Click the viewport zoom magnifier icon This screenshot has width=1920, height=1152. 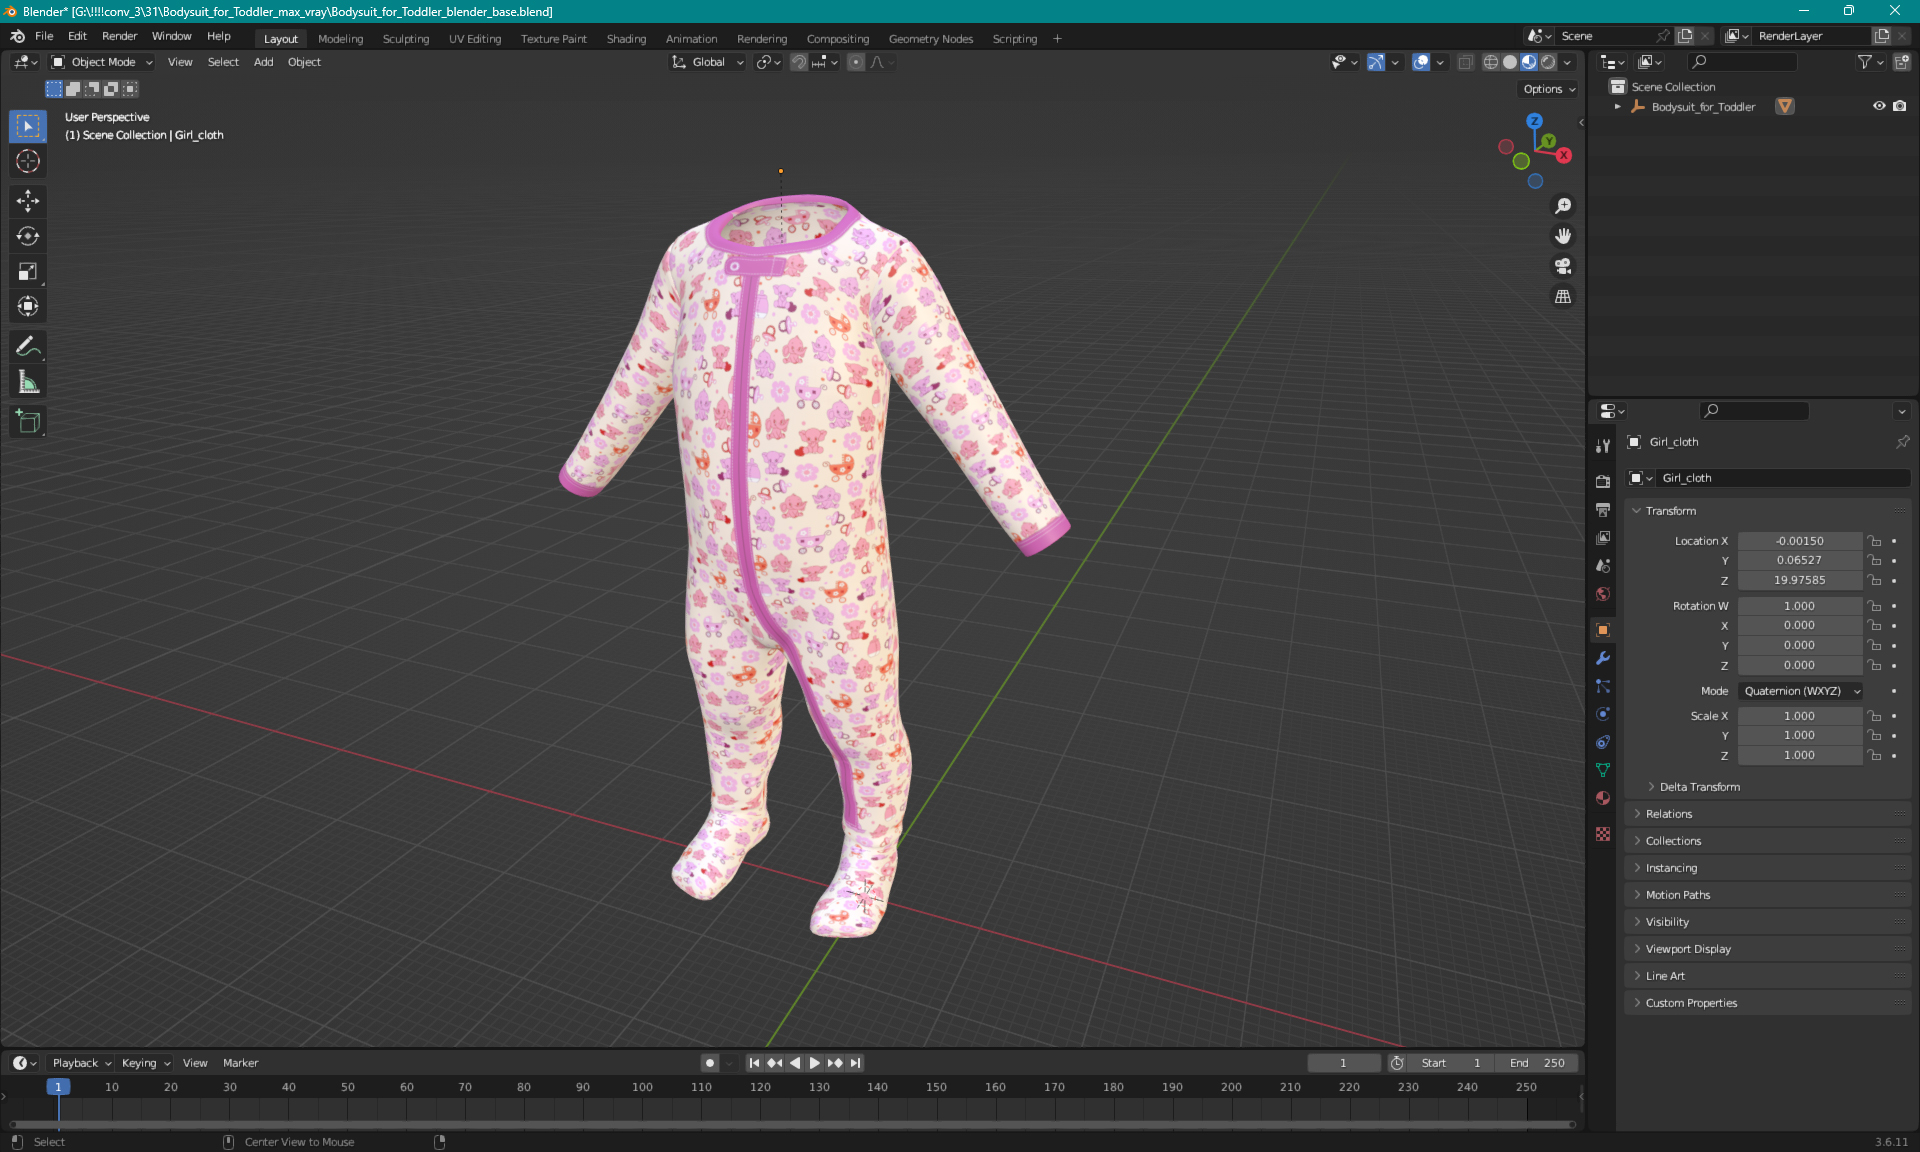tap(1563, 206)
